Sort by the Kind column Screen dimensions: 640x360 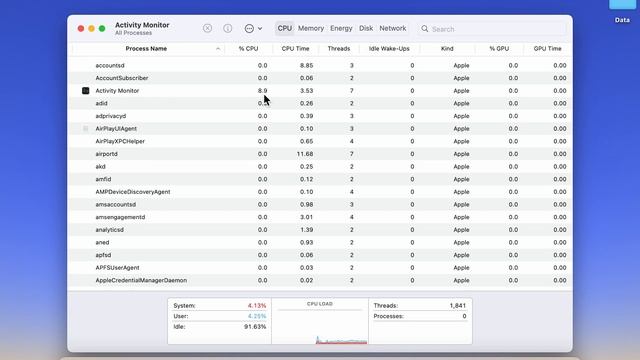click(447, 49)
